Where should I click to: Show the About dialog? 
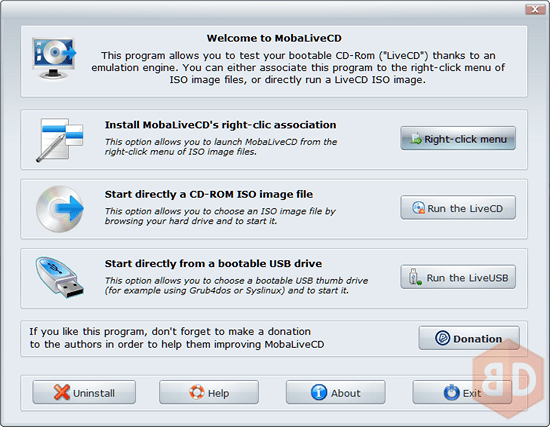336,392
